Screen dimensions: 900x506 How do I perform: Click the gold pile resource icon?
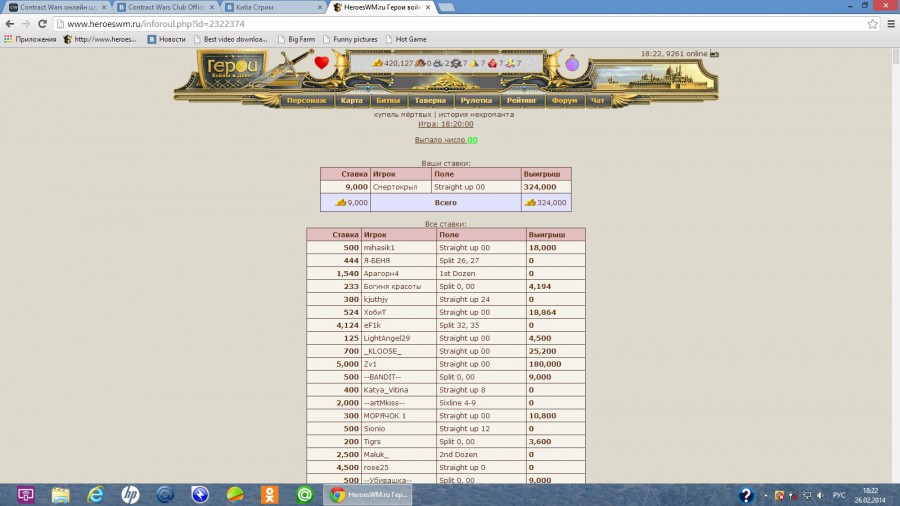[377, 63]
